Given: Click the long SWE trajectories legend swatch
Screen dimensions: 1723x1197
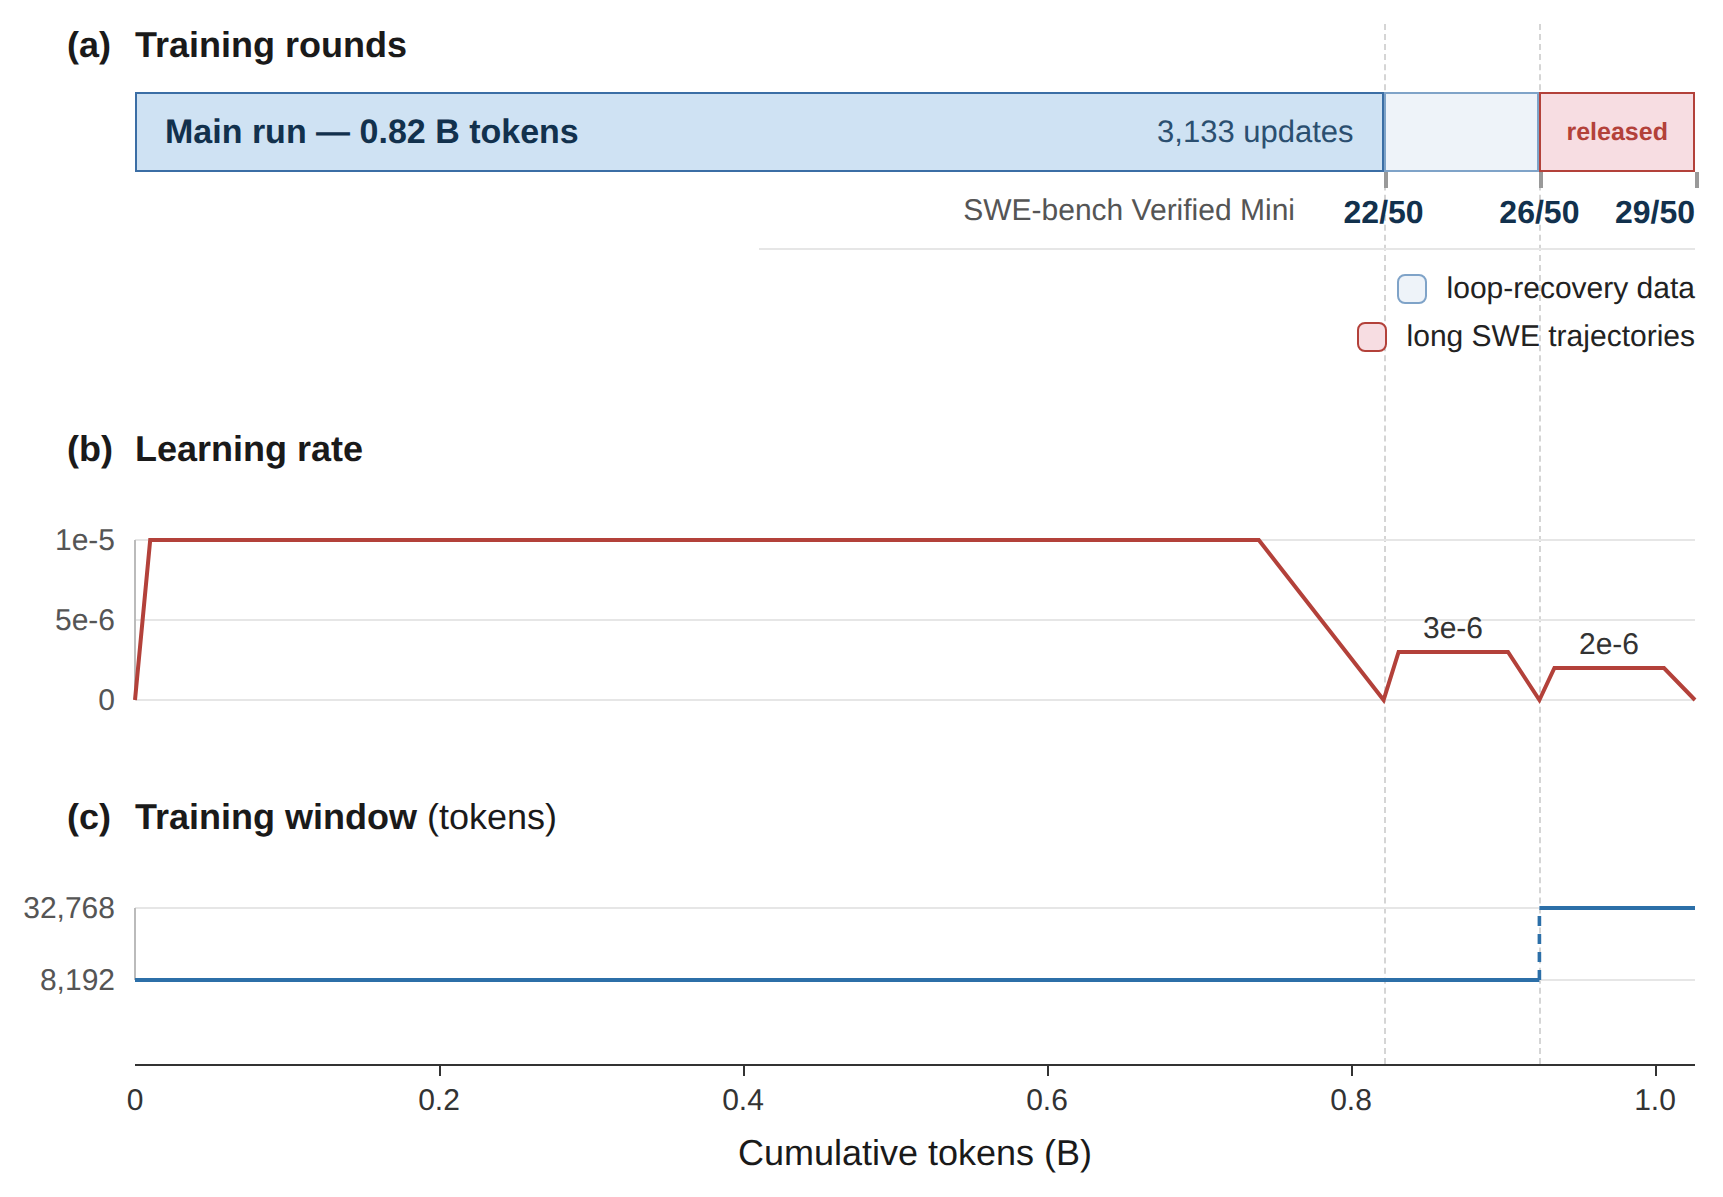Looking at the screenshot, I should (x=1371, y=337).
